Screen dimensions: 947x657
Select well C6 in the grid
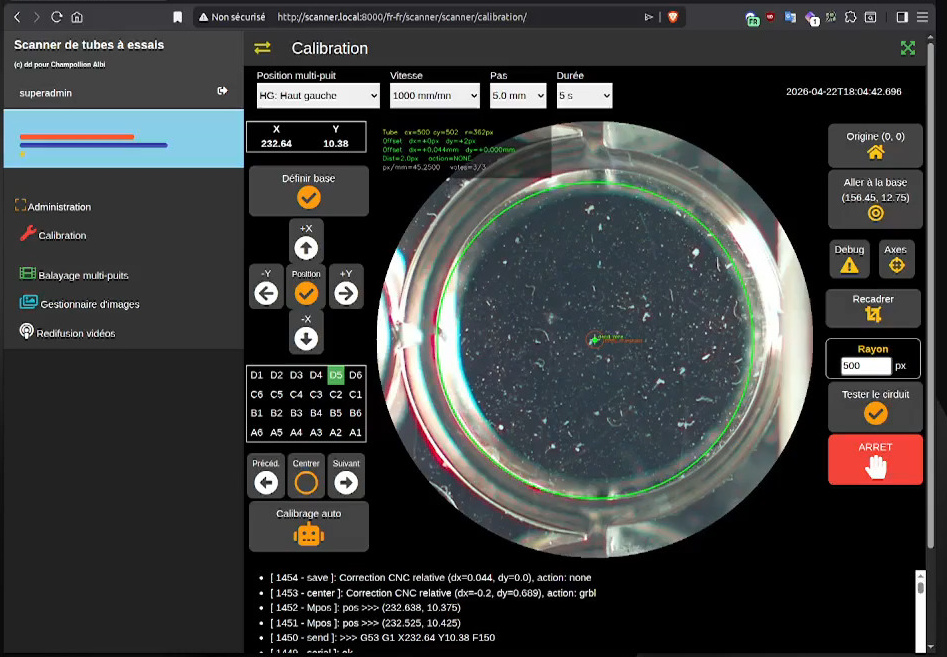257,394
